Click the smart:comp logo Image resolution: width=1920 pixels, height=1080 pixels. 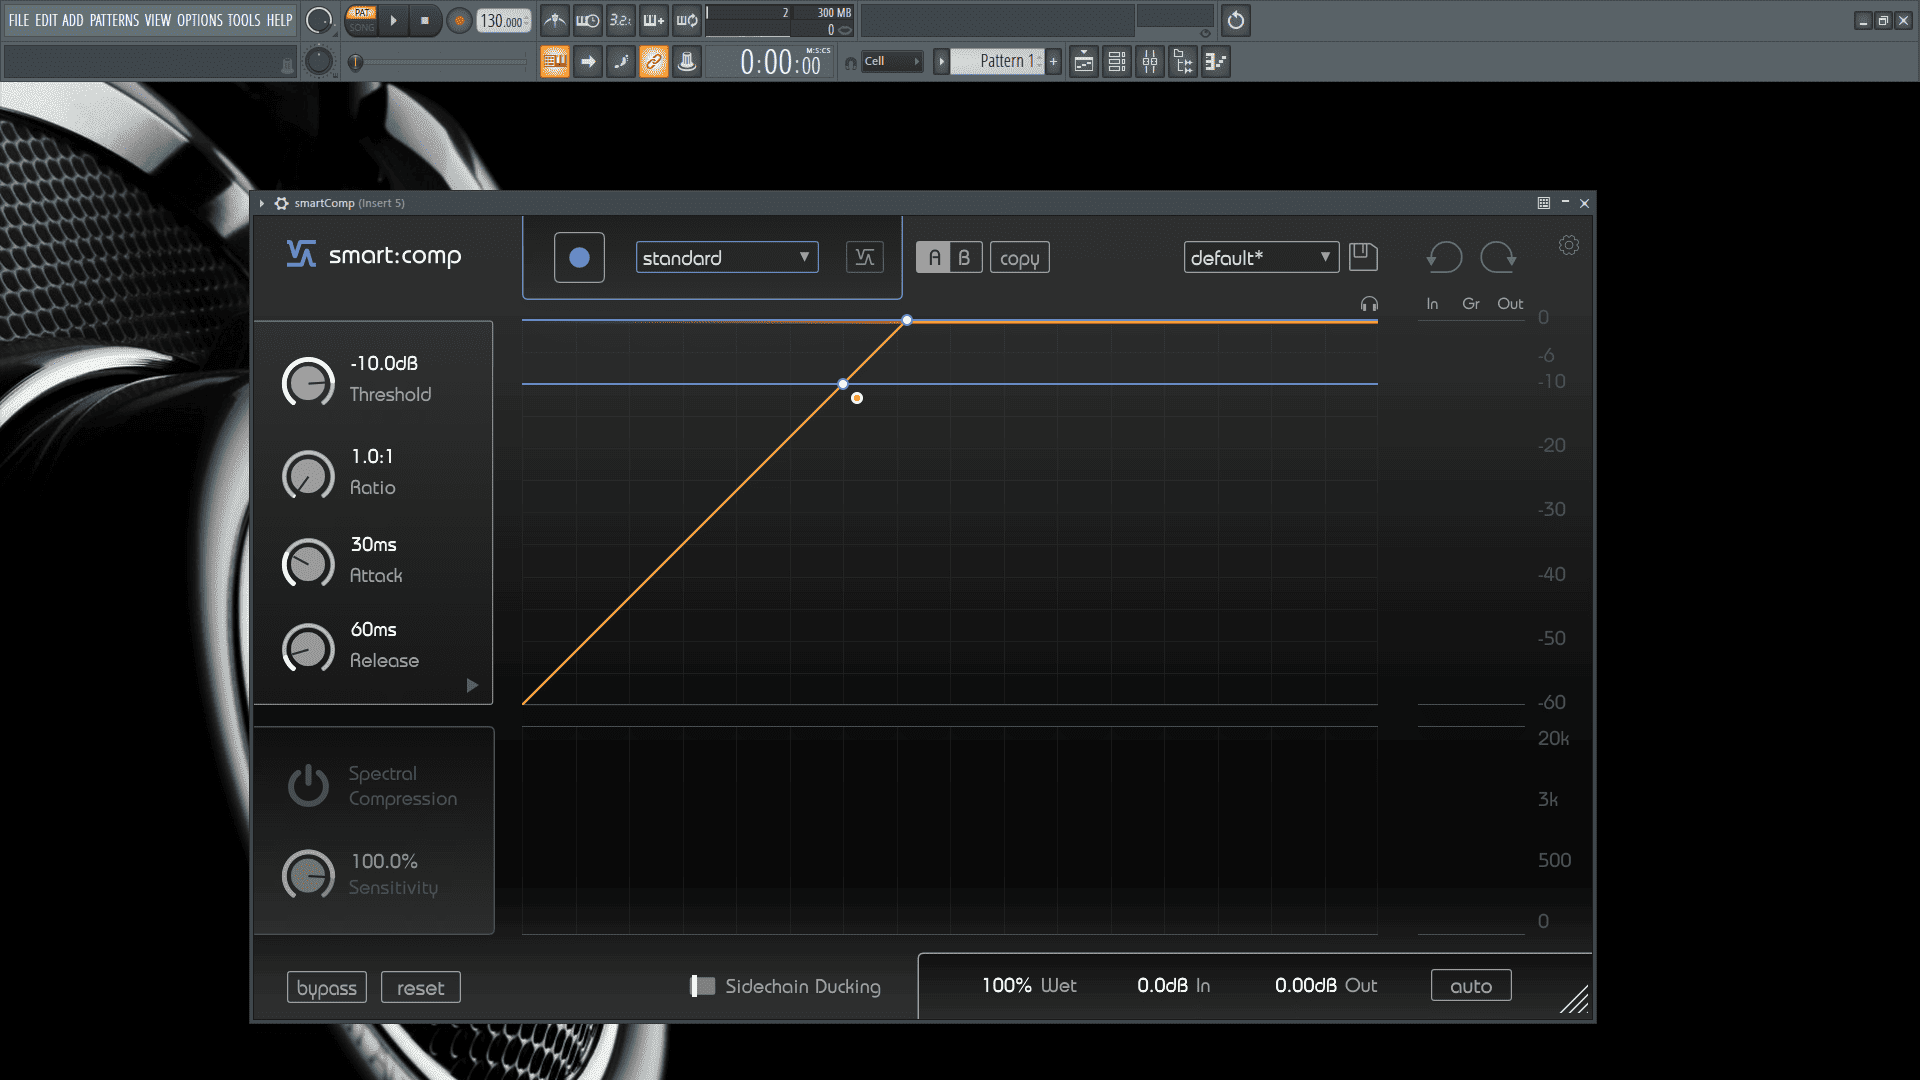[x=374, y=255]
